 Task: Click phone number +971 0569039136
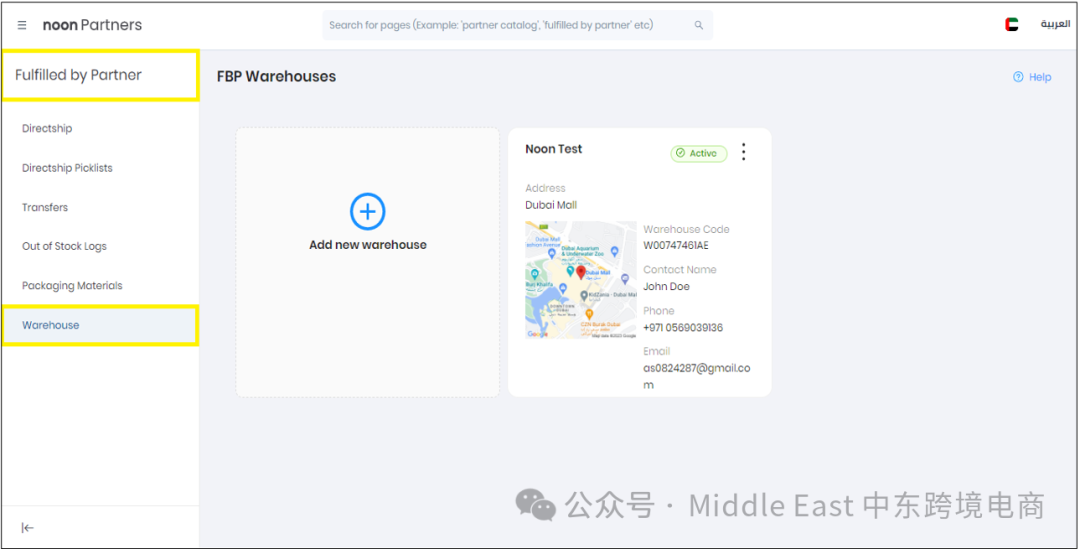click(683, 328)
